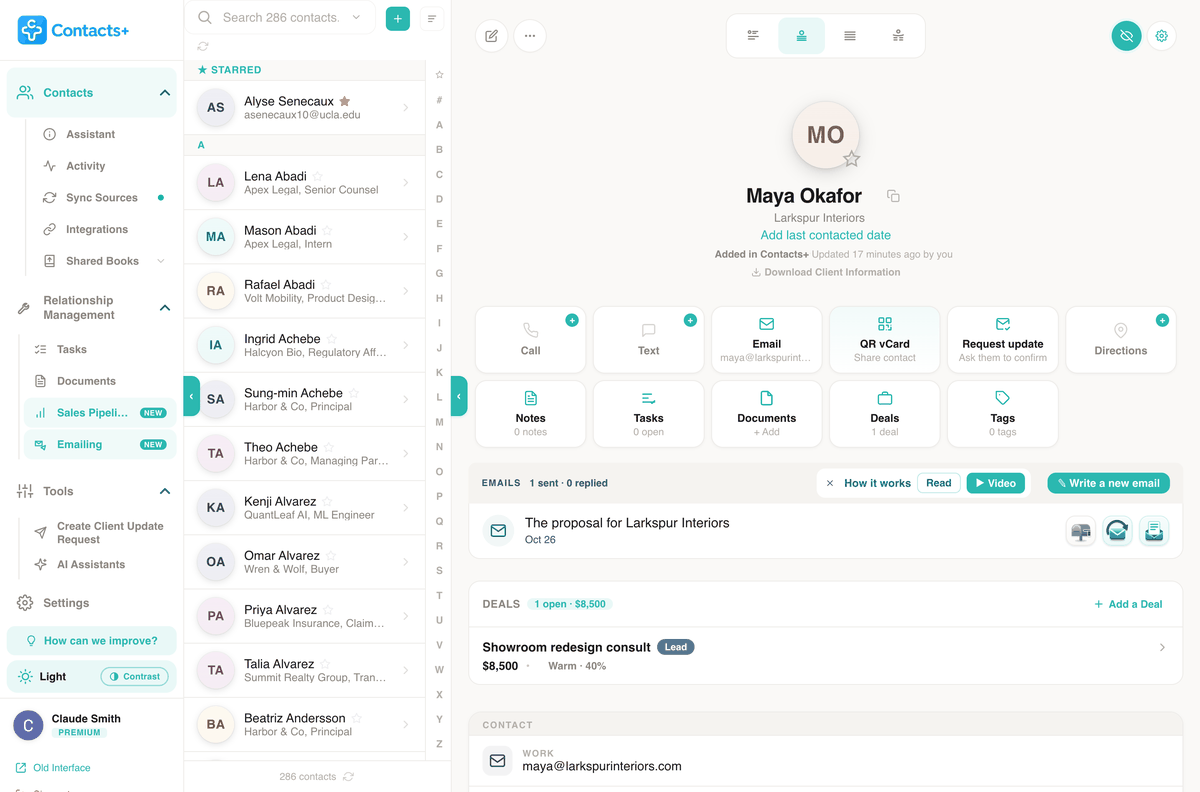The width and height of the screenshot is (1200, 792).
Task: Star Lena Abadi in the contact list
Action: (318, 176)
